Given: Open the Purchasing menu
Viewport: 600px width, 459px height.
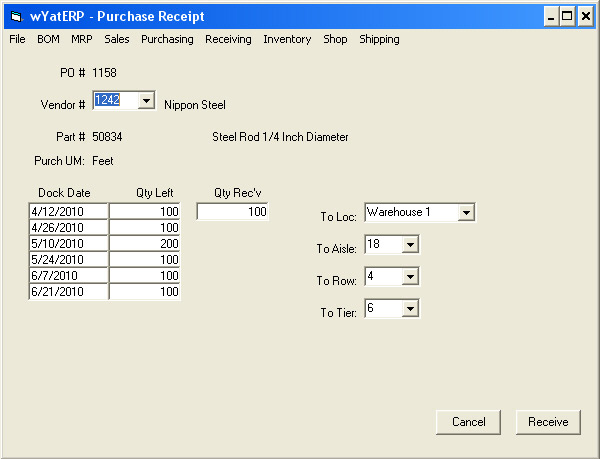Looking at the screenshot, I should click(x=167, y=39).
